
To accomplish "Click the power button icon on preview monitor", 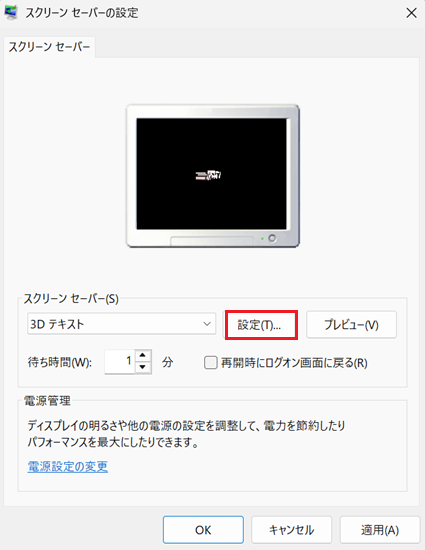I will click(x=272, y=238).
